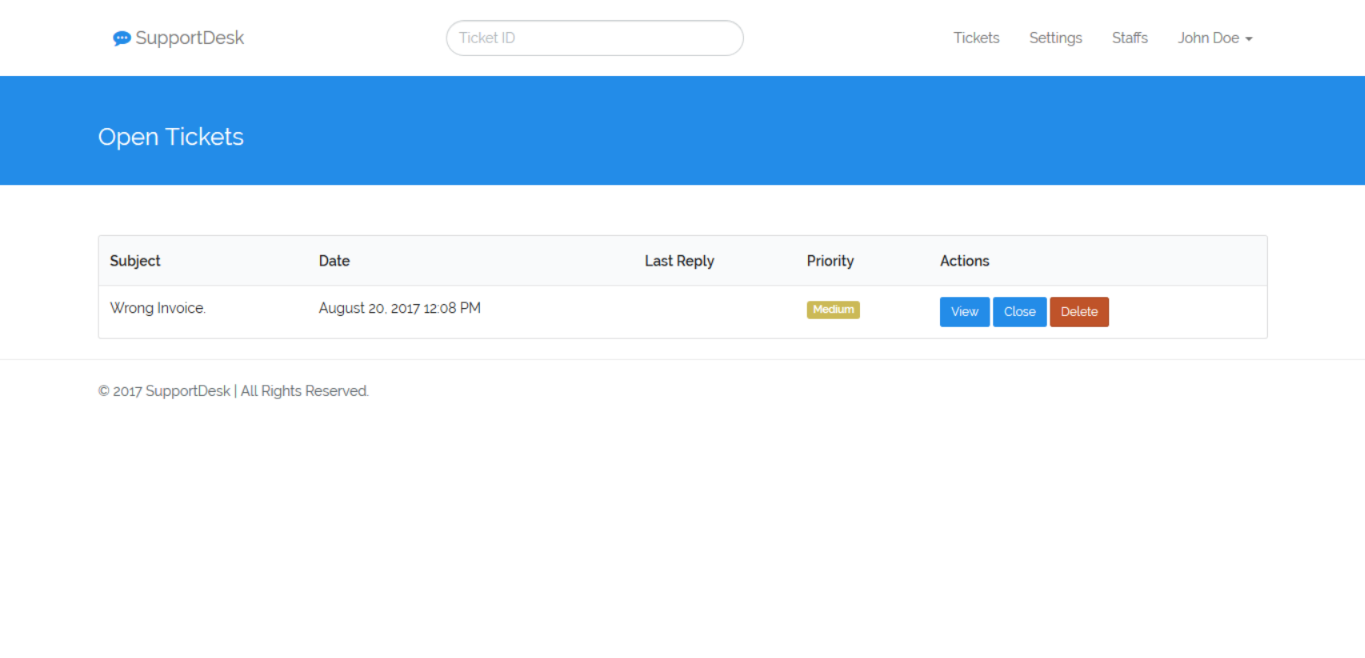Screen dimensions: 1365x658
Task: Click the Ticket ID search field
Action: (594, 37)
